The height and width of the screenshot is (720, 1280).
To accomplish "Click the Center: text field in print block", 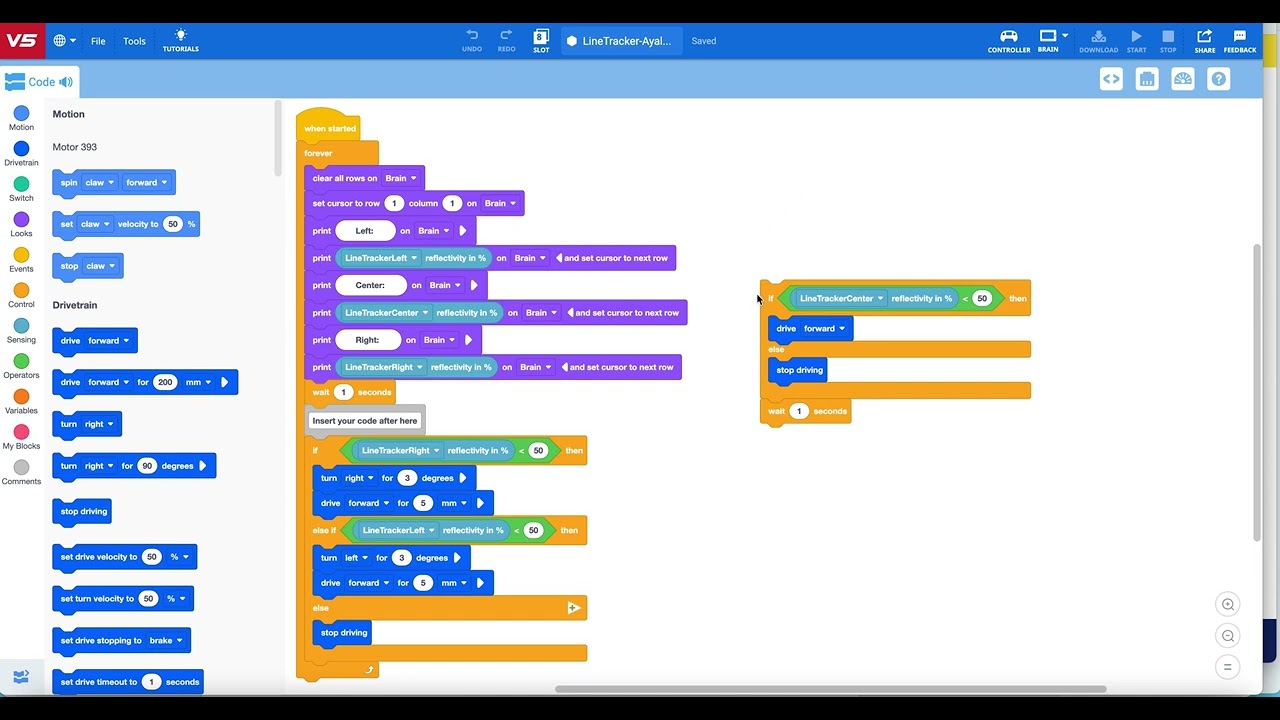I will (370, 285).
